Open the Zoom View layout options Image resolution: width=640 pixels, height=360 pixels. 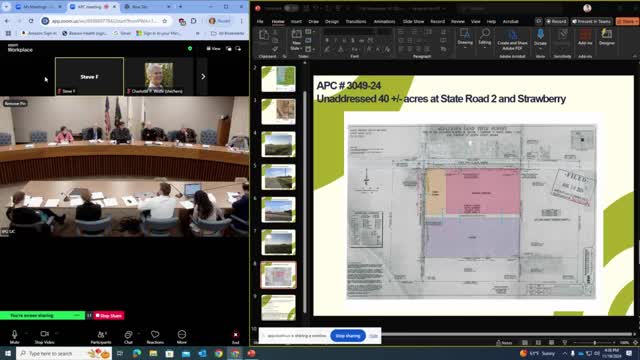[213, 49]
